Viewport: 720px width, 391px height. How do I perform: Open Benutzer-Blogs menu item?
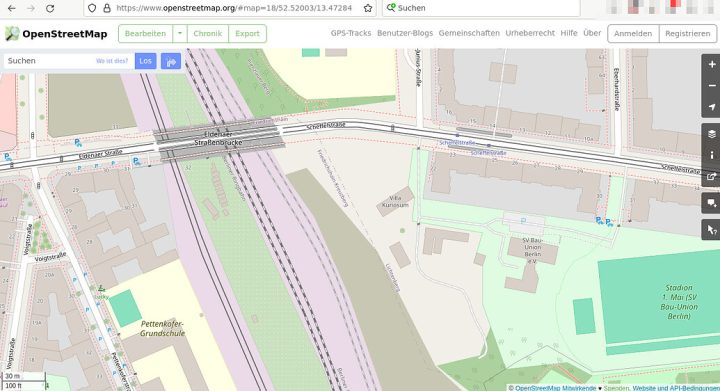coord(405,33)
